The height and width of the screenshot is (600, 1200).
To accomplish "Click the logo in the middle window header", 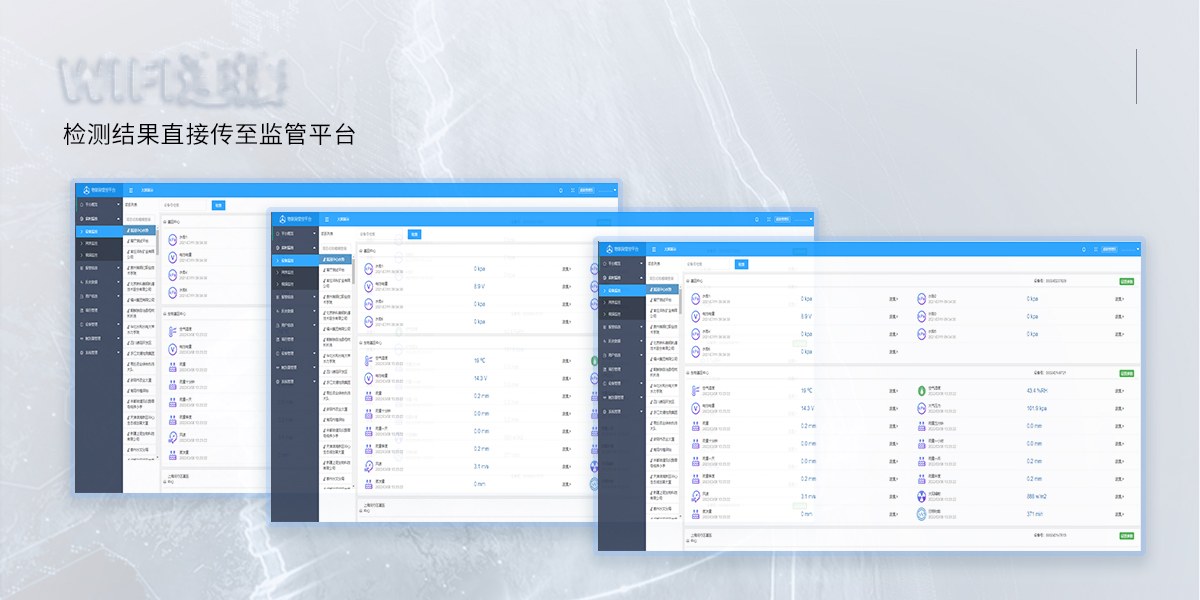I will point(283,219).
